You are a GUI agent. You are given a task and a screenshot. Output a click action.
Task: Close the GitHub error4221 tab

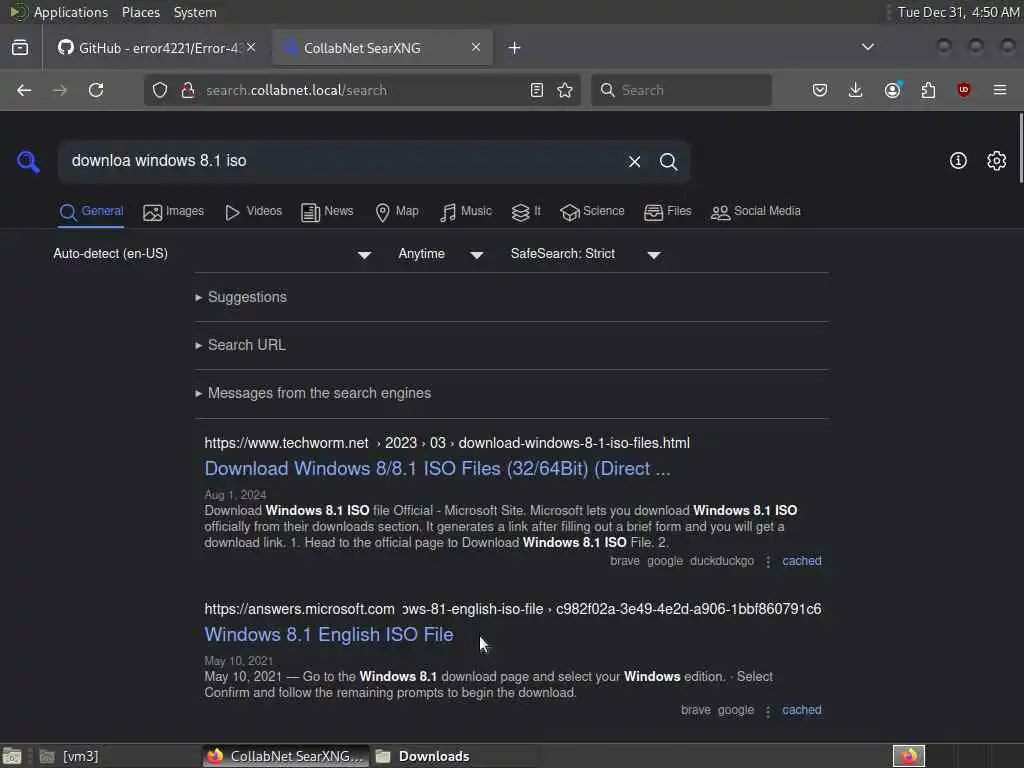tap(251, 48)
